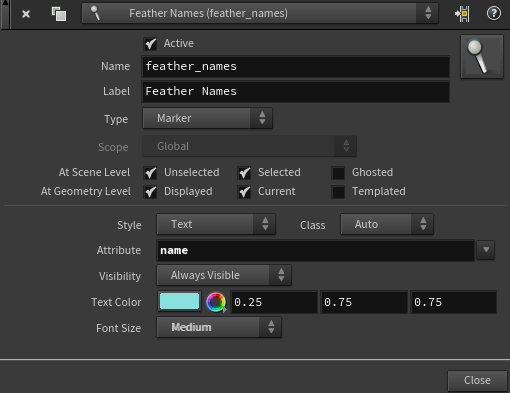Toggle the Selected scene level checkbox

[244, 172]
